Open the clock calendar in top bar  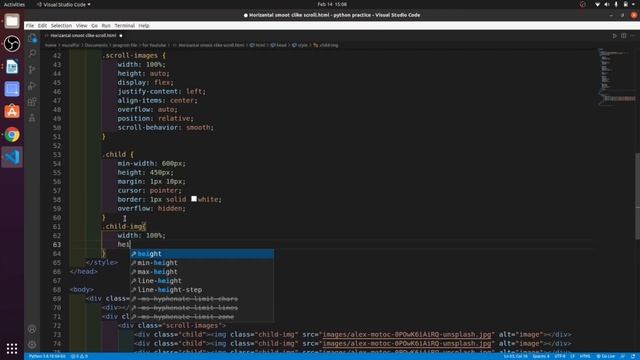pyautogui.click(x=332, y=4)
